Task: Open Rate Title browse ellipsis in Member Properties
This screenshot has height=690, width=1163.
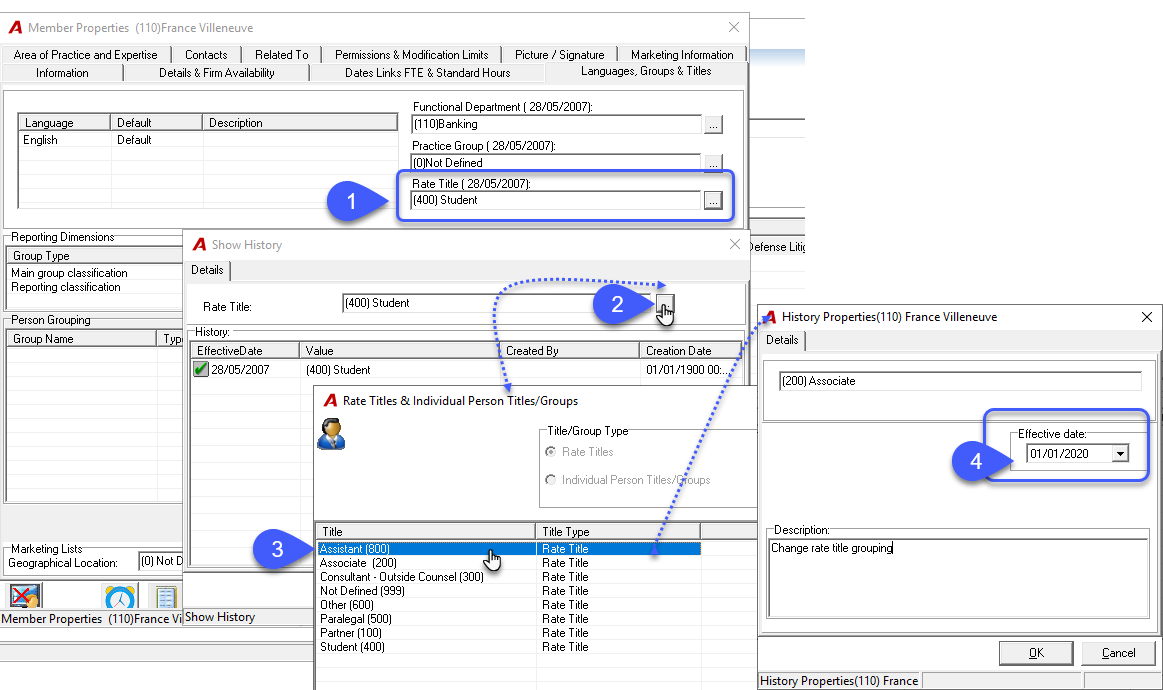Action: (713, 200)
